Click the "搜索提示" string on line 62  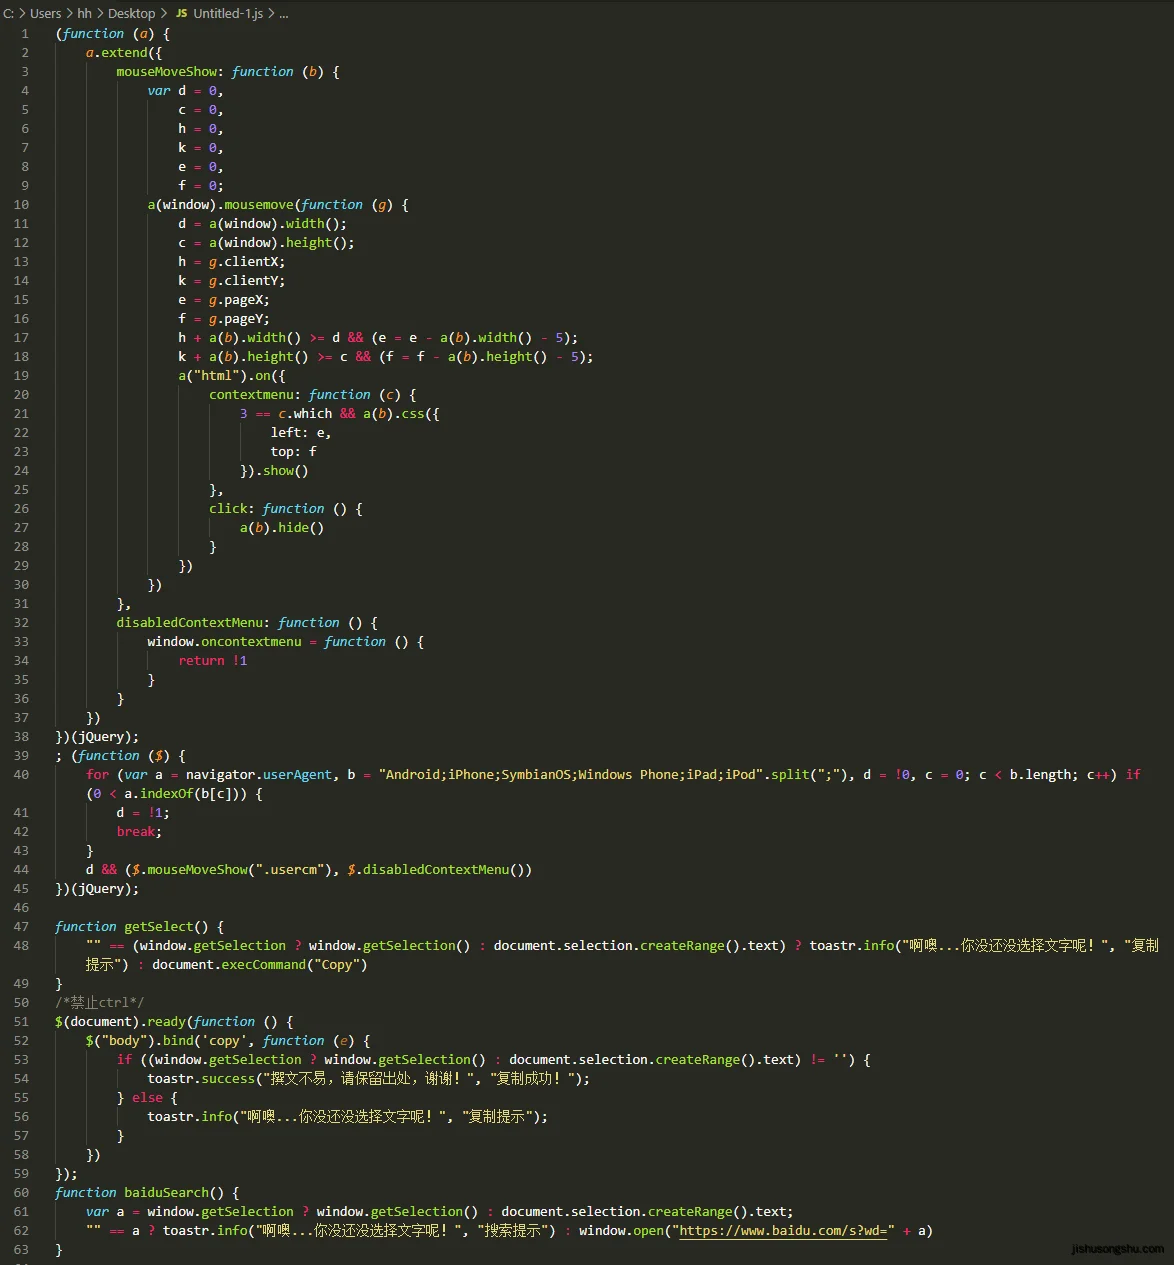point(516,1230)
